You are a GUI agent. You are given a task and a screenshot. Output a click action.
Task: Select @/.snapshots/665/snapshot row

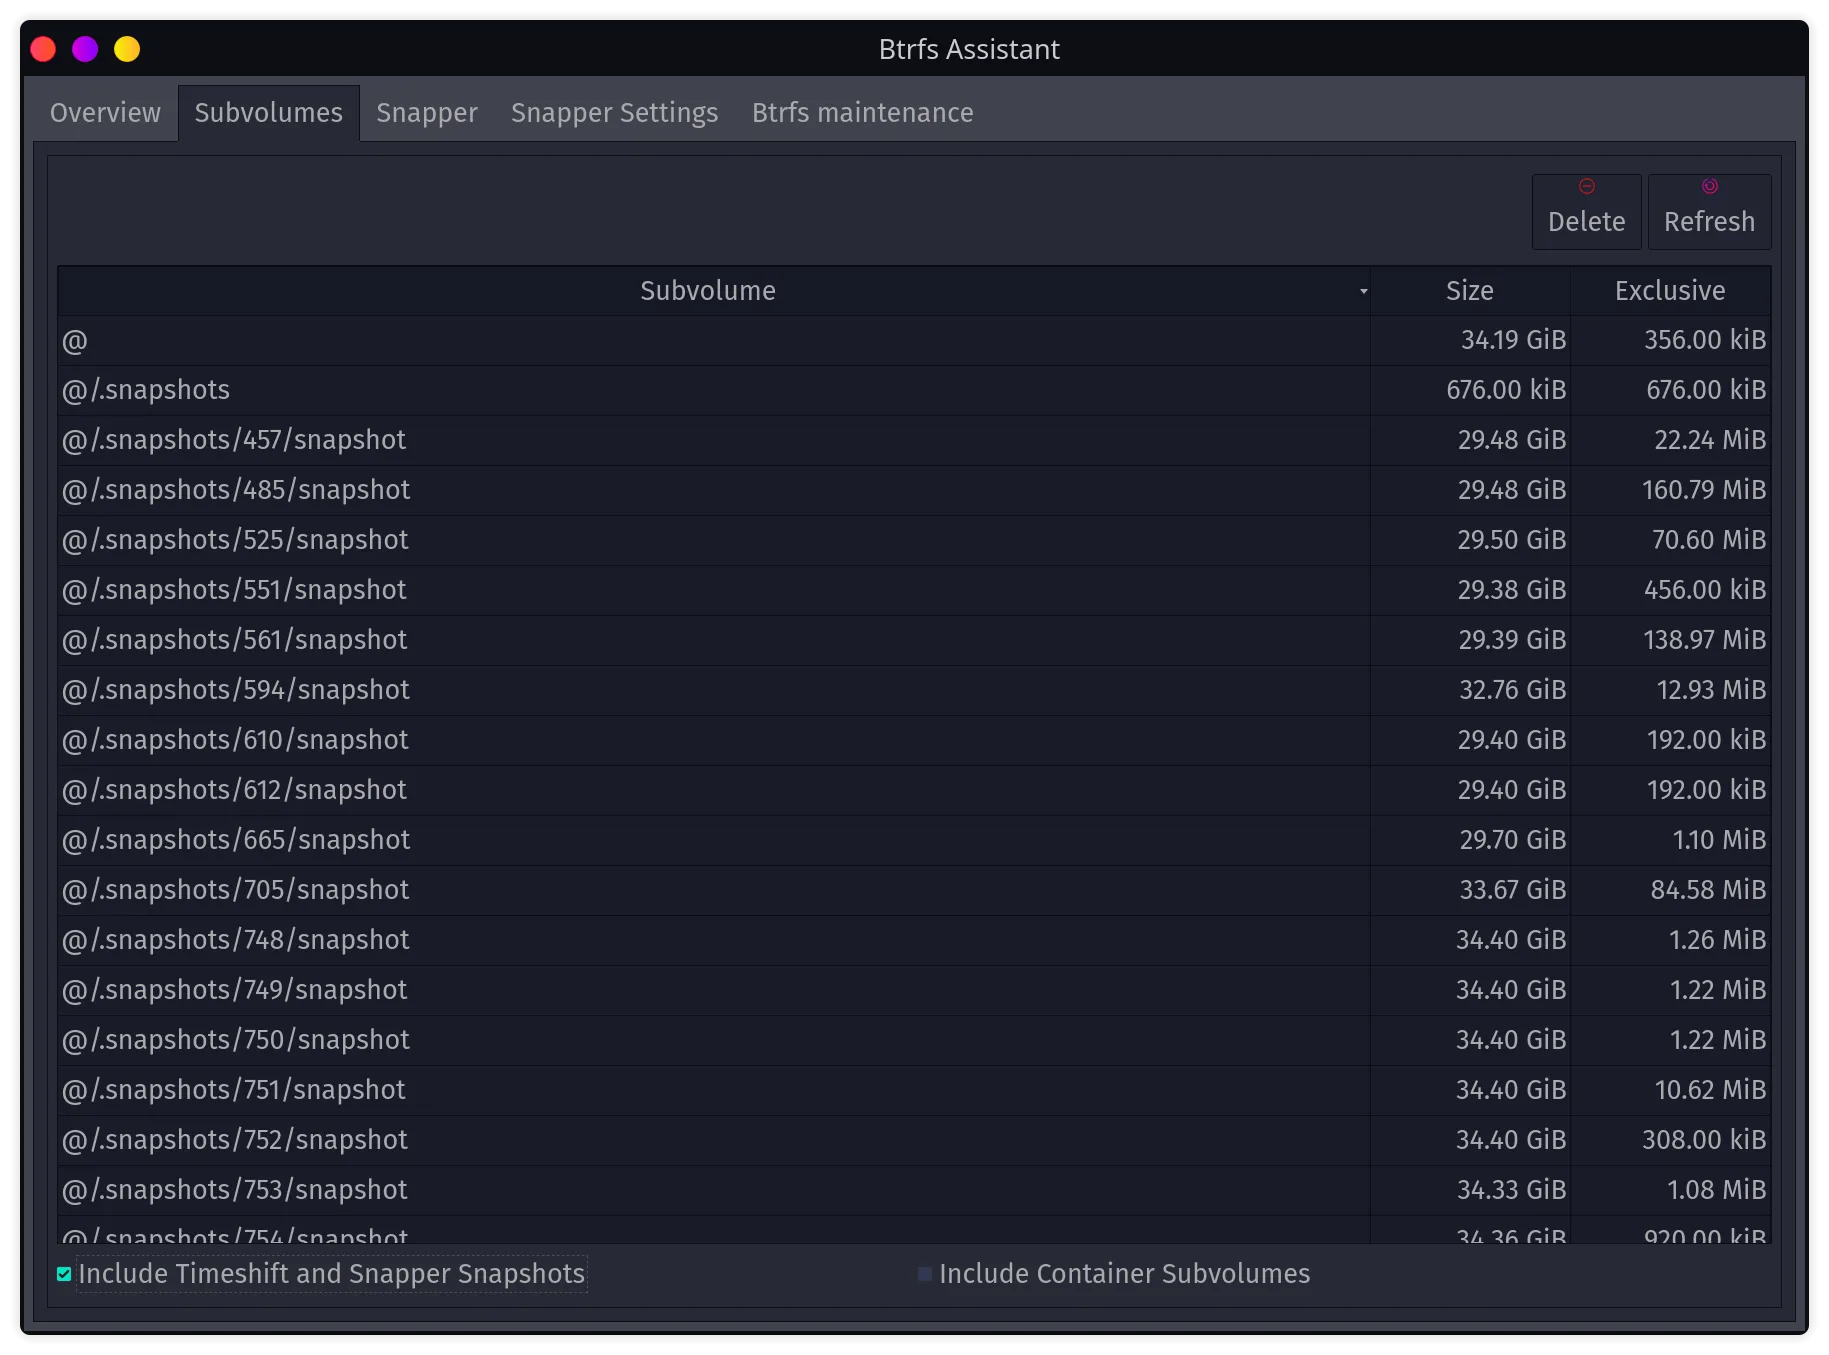(x=914, y=841)
